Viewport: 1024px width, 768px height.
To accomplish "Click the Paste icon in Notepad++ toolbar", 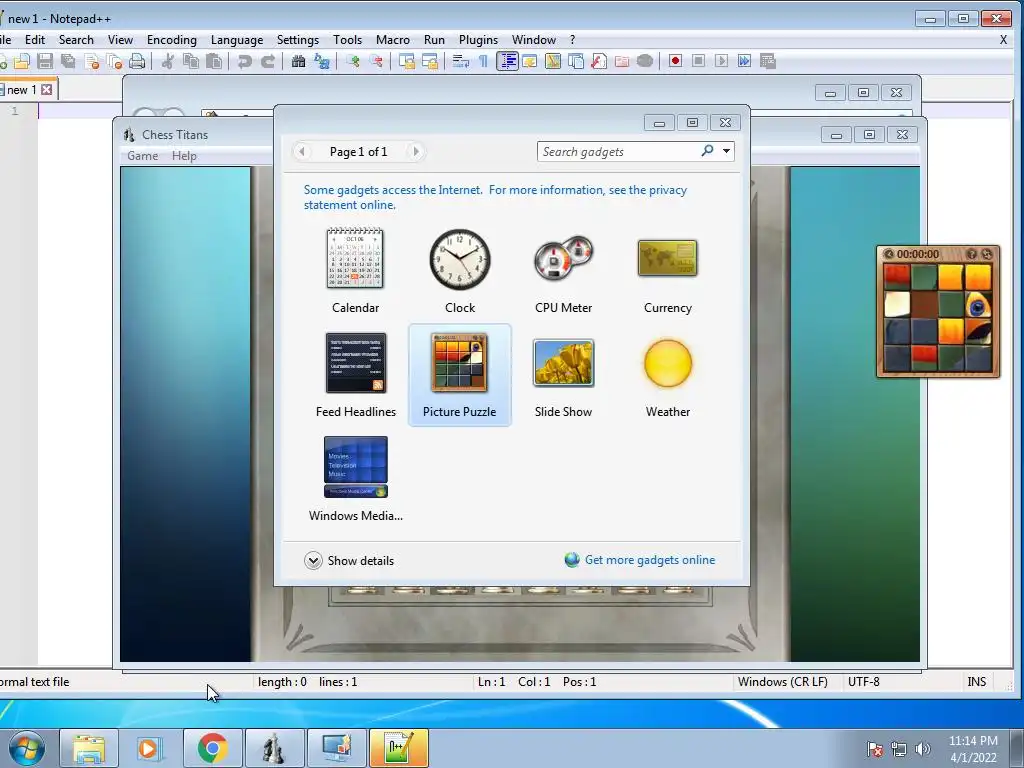I will click(x=214, y=61).
